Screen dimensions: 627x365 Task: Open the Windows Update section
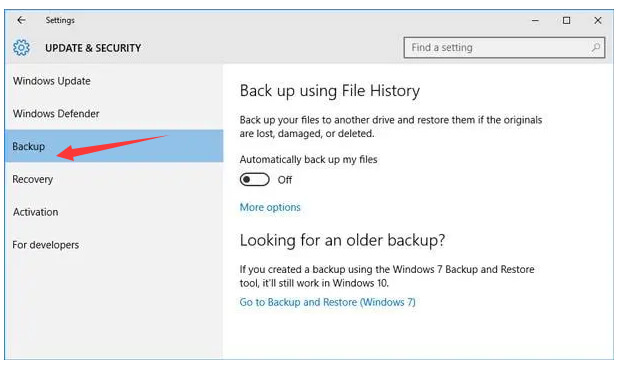click(x=114, y=81)
